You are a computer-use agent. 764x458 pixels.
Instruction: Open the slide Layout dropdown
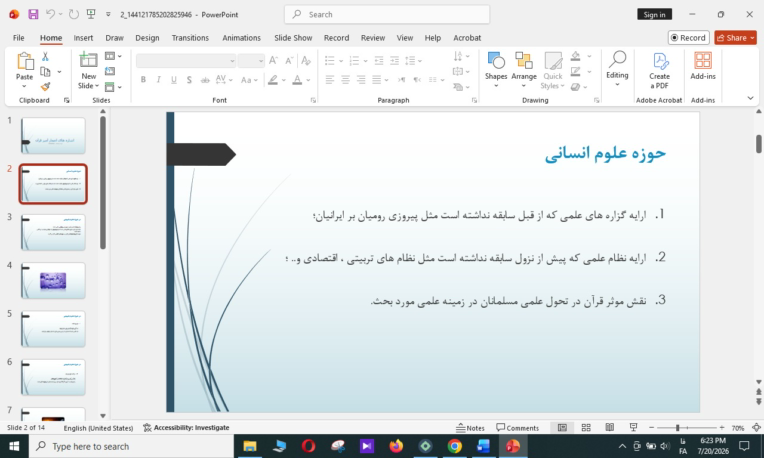pos(113,56)
